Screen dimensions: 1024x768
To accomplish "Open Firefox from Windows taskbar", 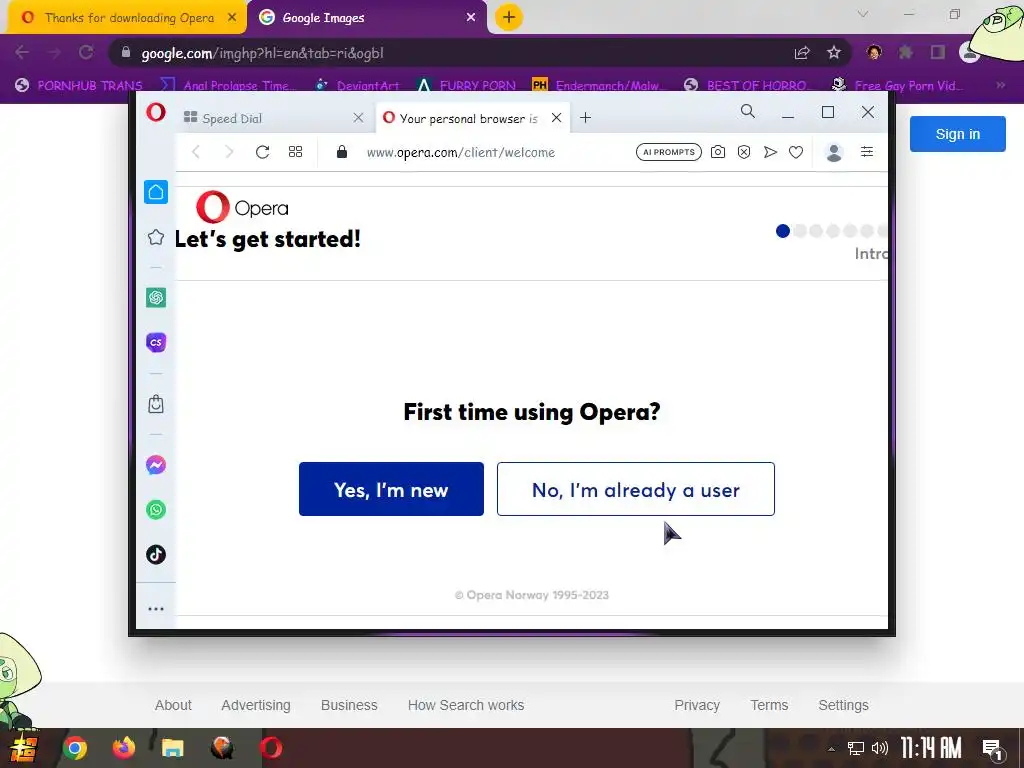I will point(123,748).
